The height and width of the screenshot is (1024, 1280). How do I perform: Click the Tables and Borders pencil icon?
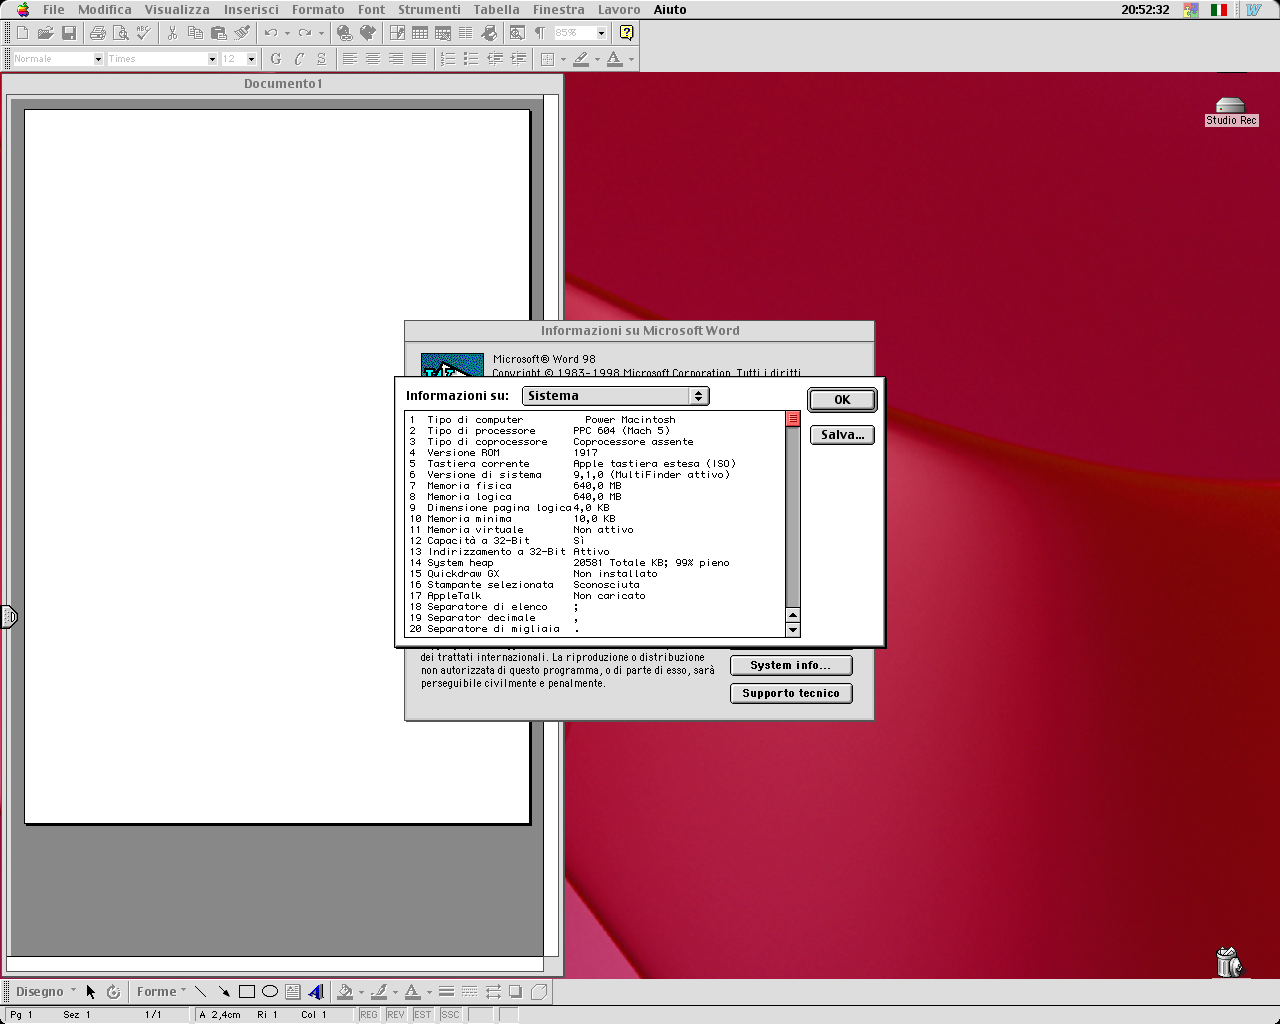tap(397, 33)
